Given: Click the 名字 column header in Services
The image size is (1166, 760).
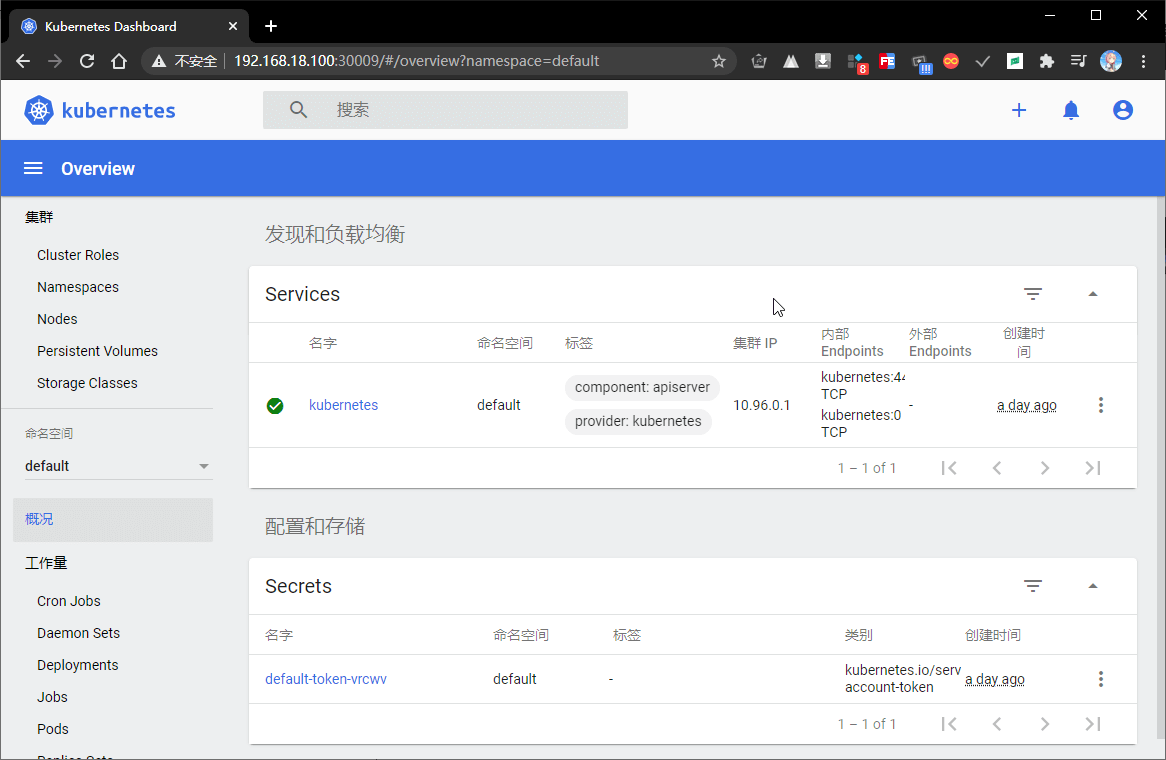Looking at the screenshot, I should coord(323,343).
